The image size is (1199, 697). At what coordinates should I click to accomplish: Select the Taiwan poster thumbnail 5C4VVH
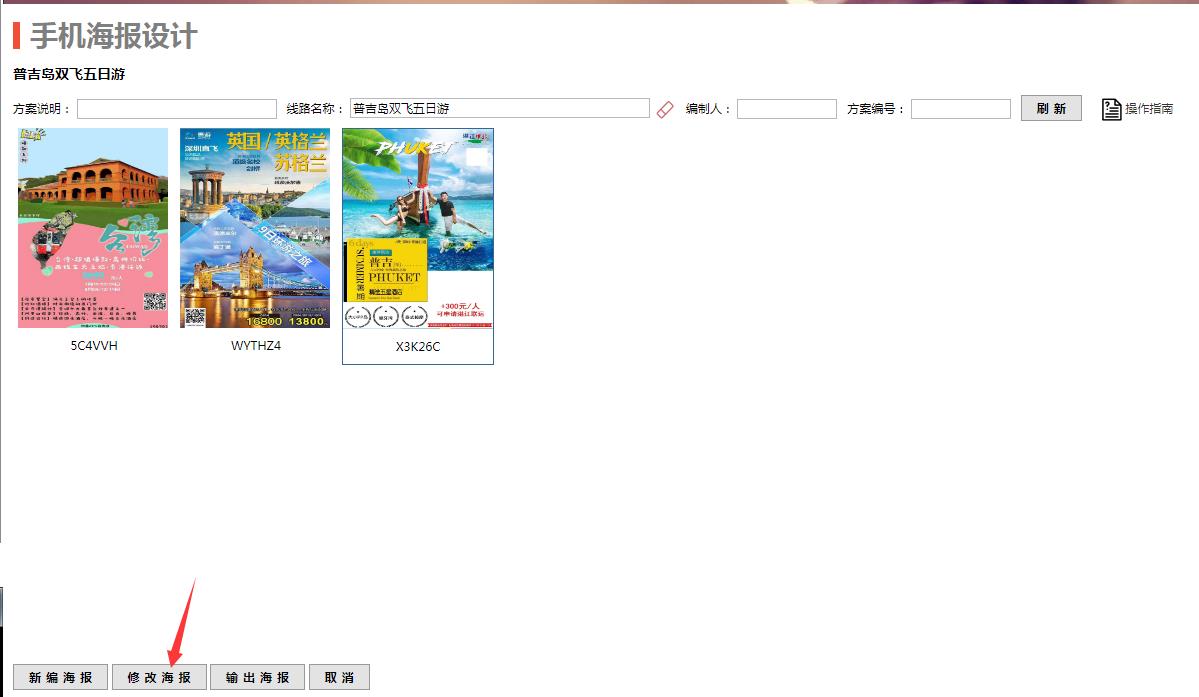[x=93, y=228]
